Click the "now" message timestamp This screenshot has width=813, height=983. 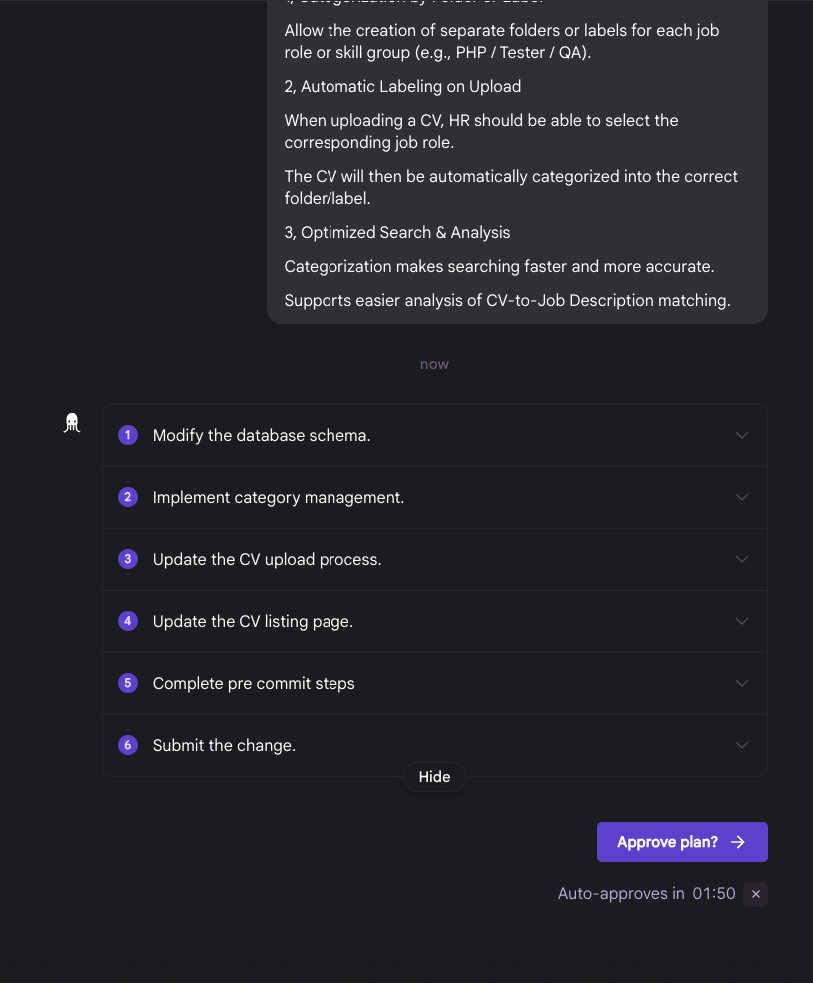point(434,364)
